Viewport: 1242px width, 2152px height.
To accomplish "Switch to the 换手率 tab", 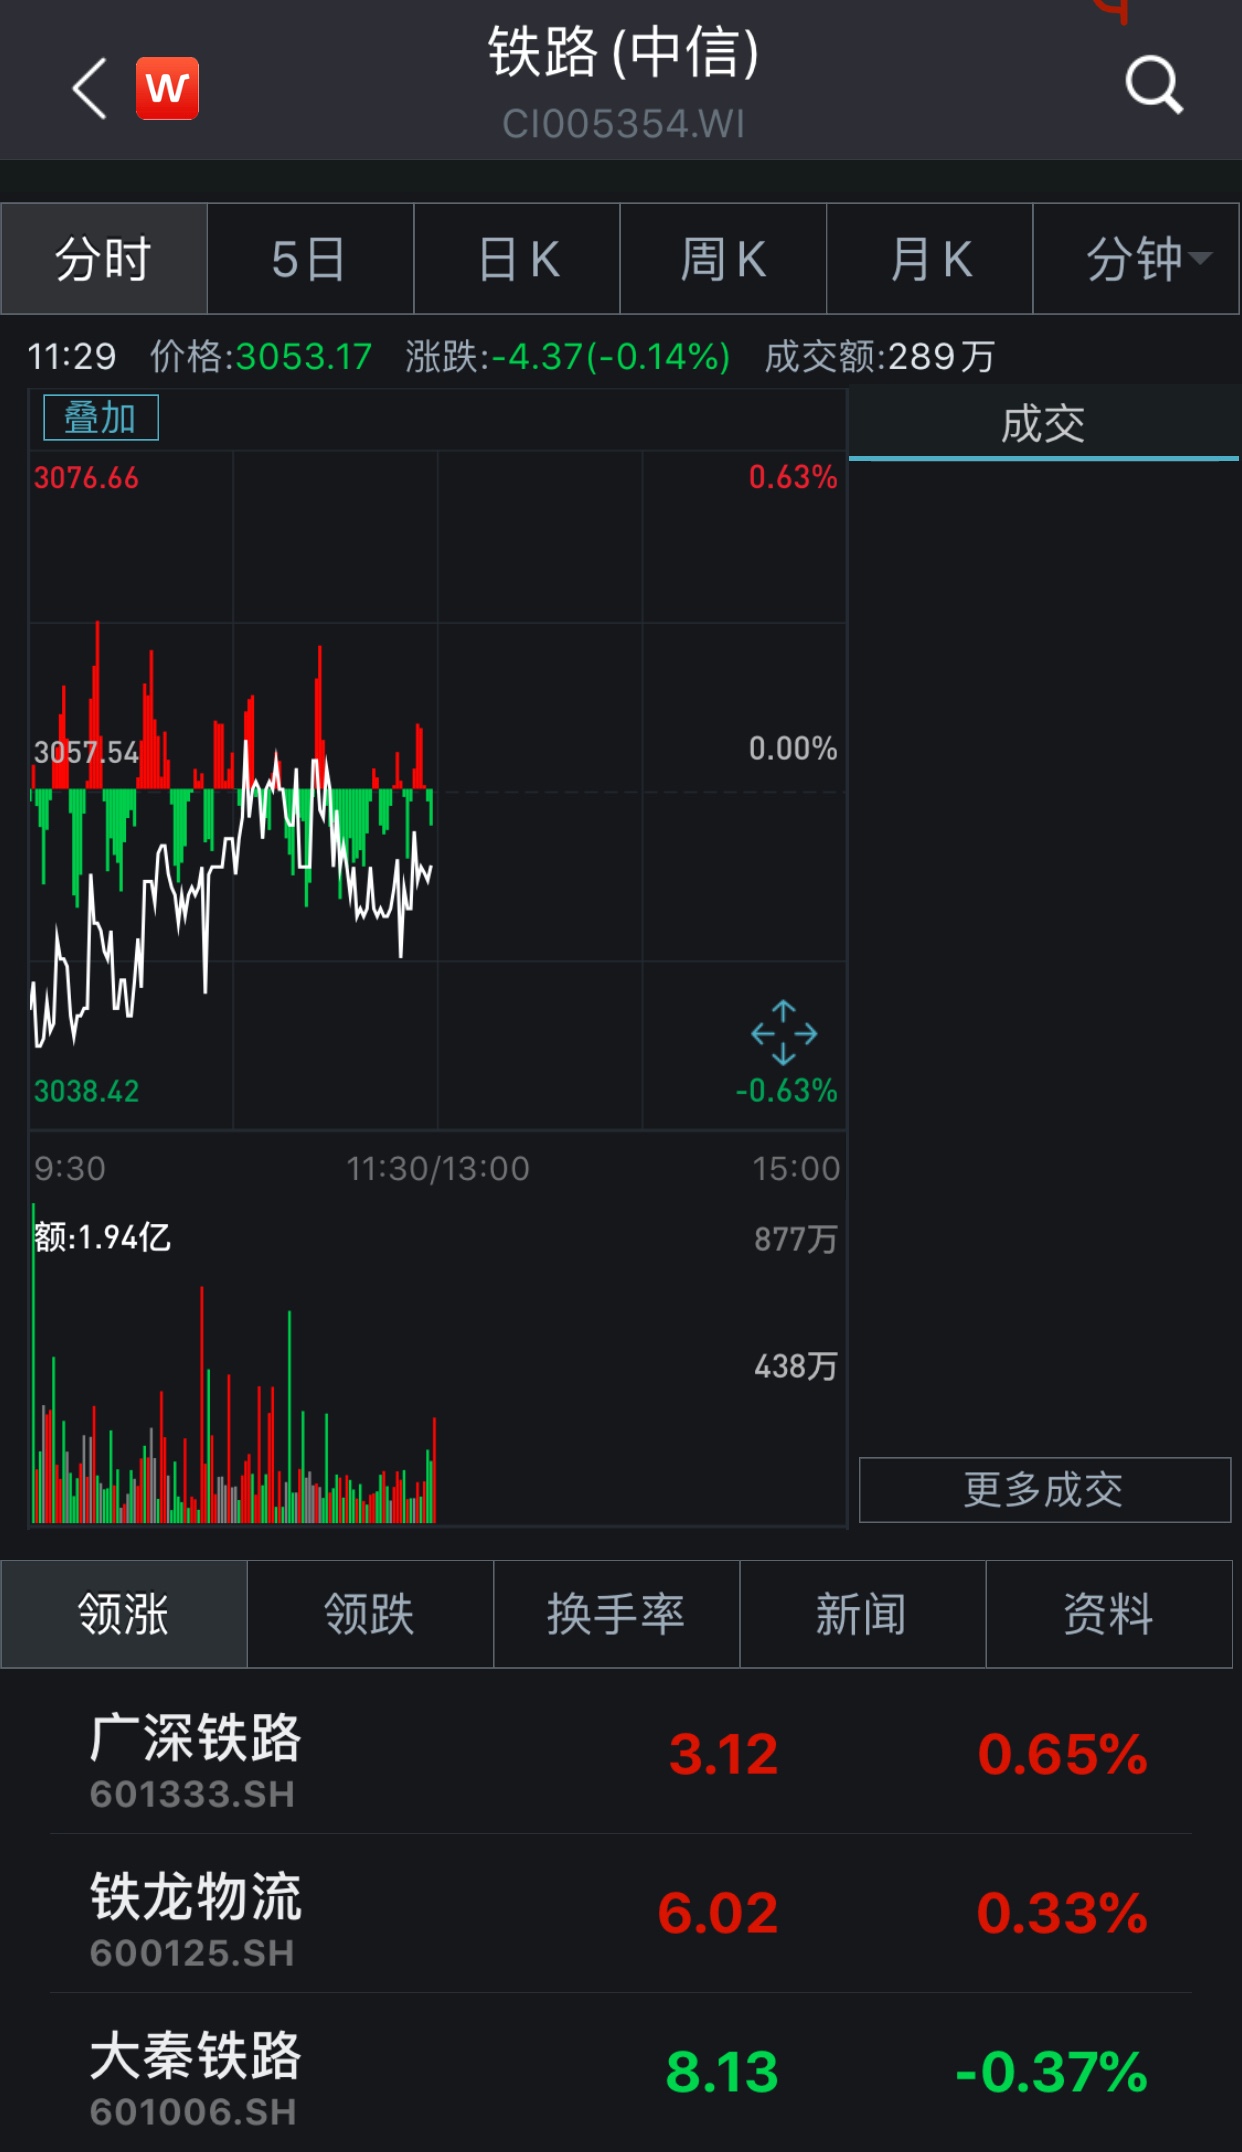I will pyautogui.click(x=617, y=1614).
